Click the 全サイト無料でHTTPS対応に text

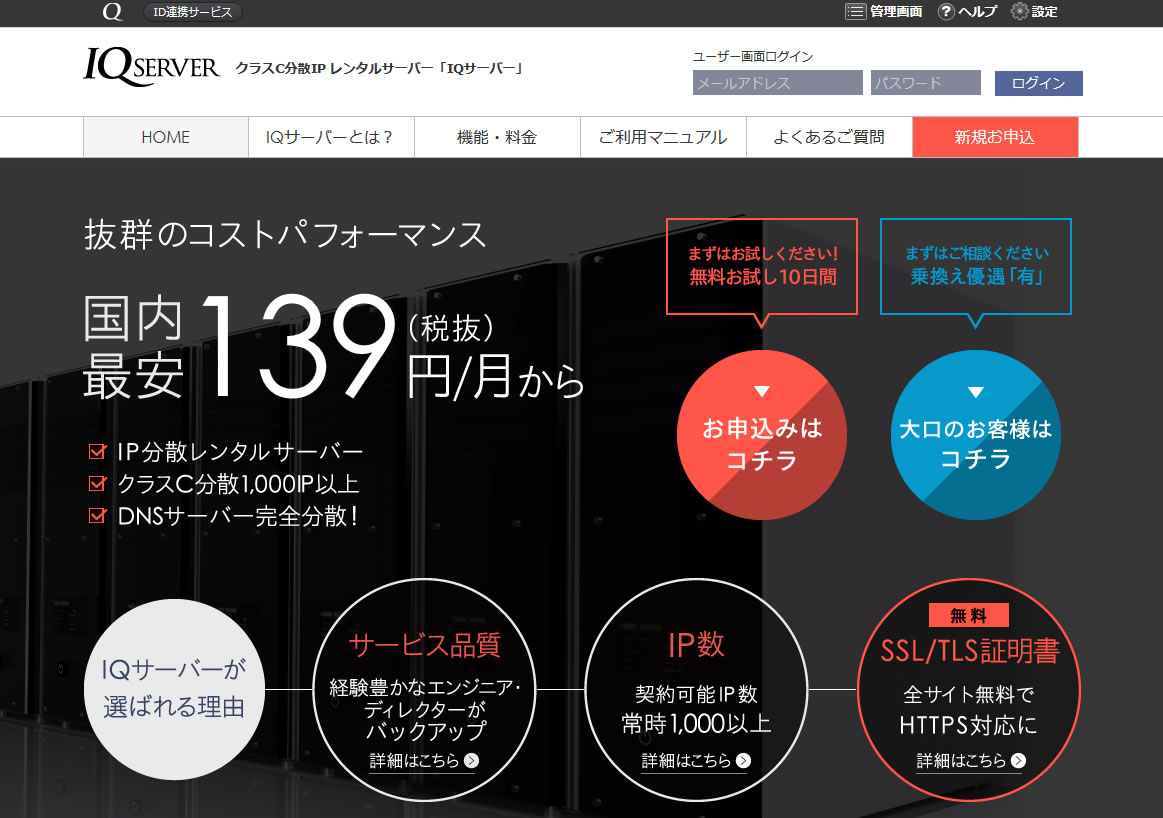point(968,710)
